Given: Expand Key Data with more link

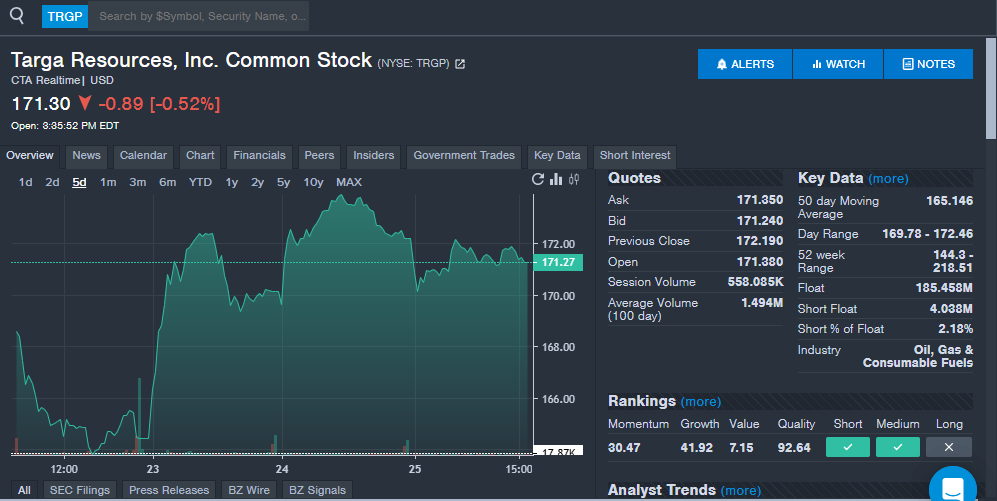Looking at the screenshot, I should pyautogui.click(x=888, y=179).
